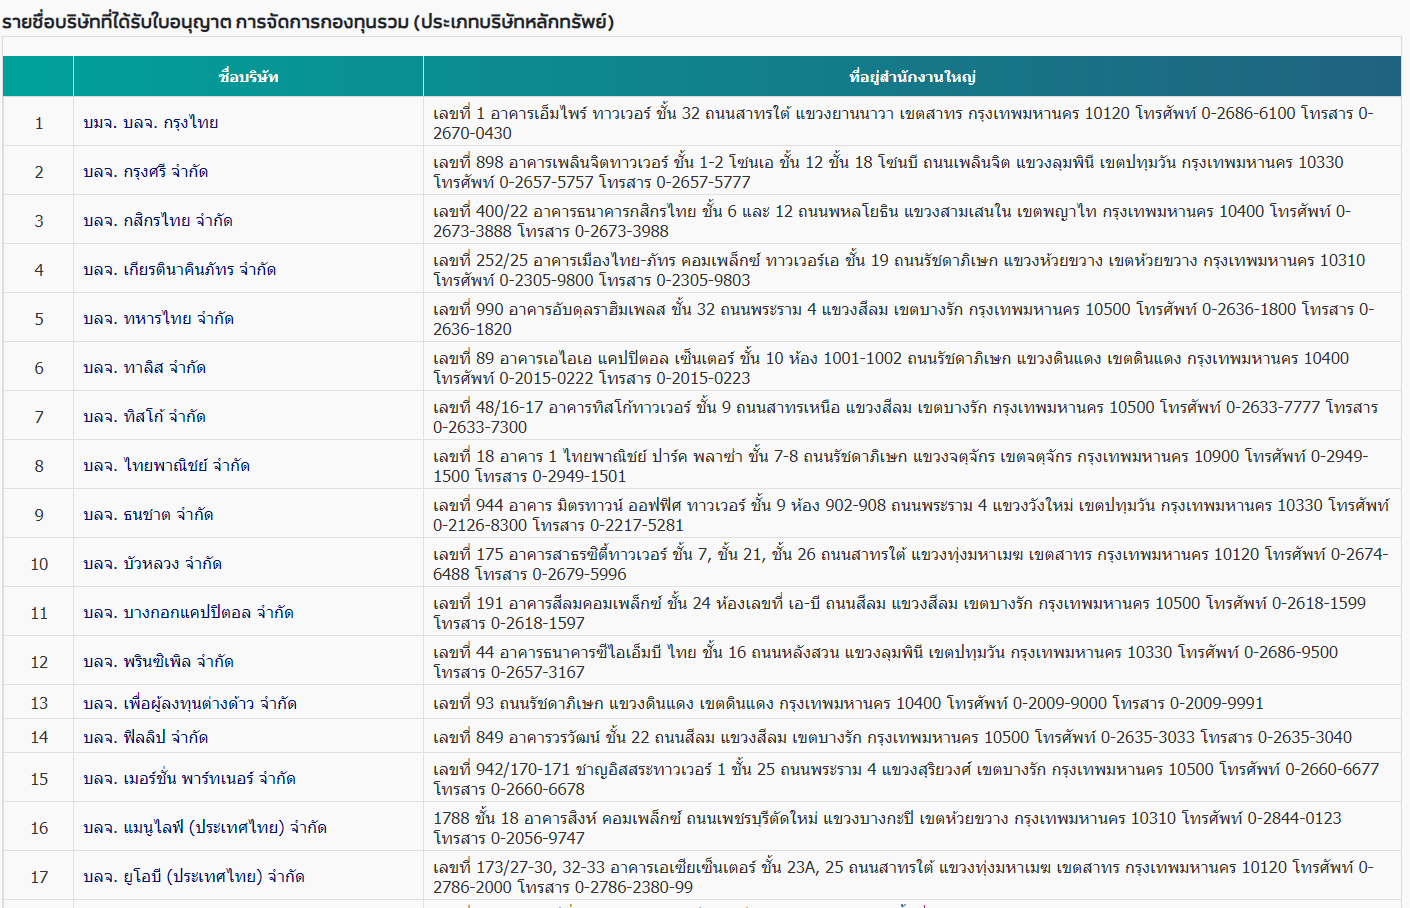The image size is (1410, 908).
Task: Select company name บลจ. เพื่อผู้ลงทุนต่างด้าว จำกัด
Action: pyautogui.click(x=190, y=703)
